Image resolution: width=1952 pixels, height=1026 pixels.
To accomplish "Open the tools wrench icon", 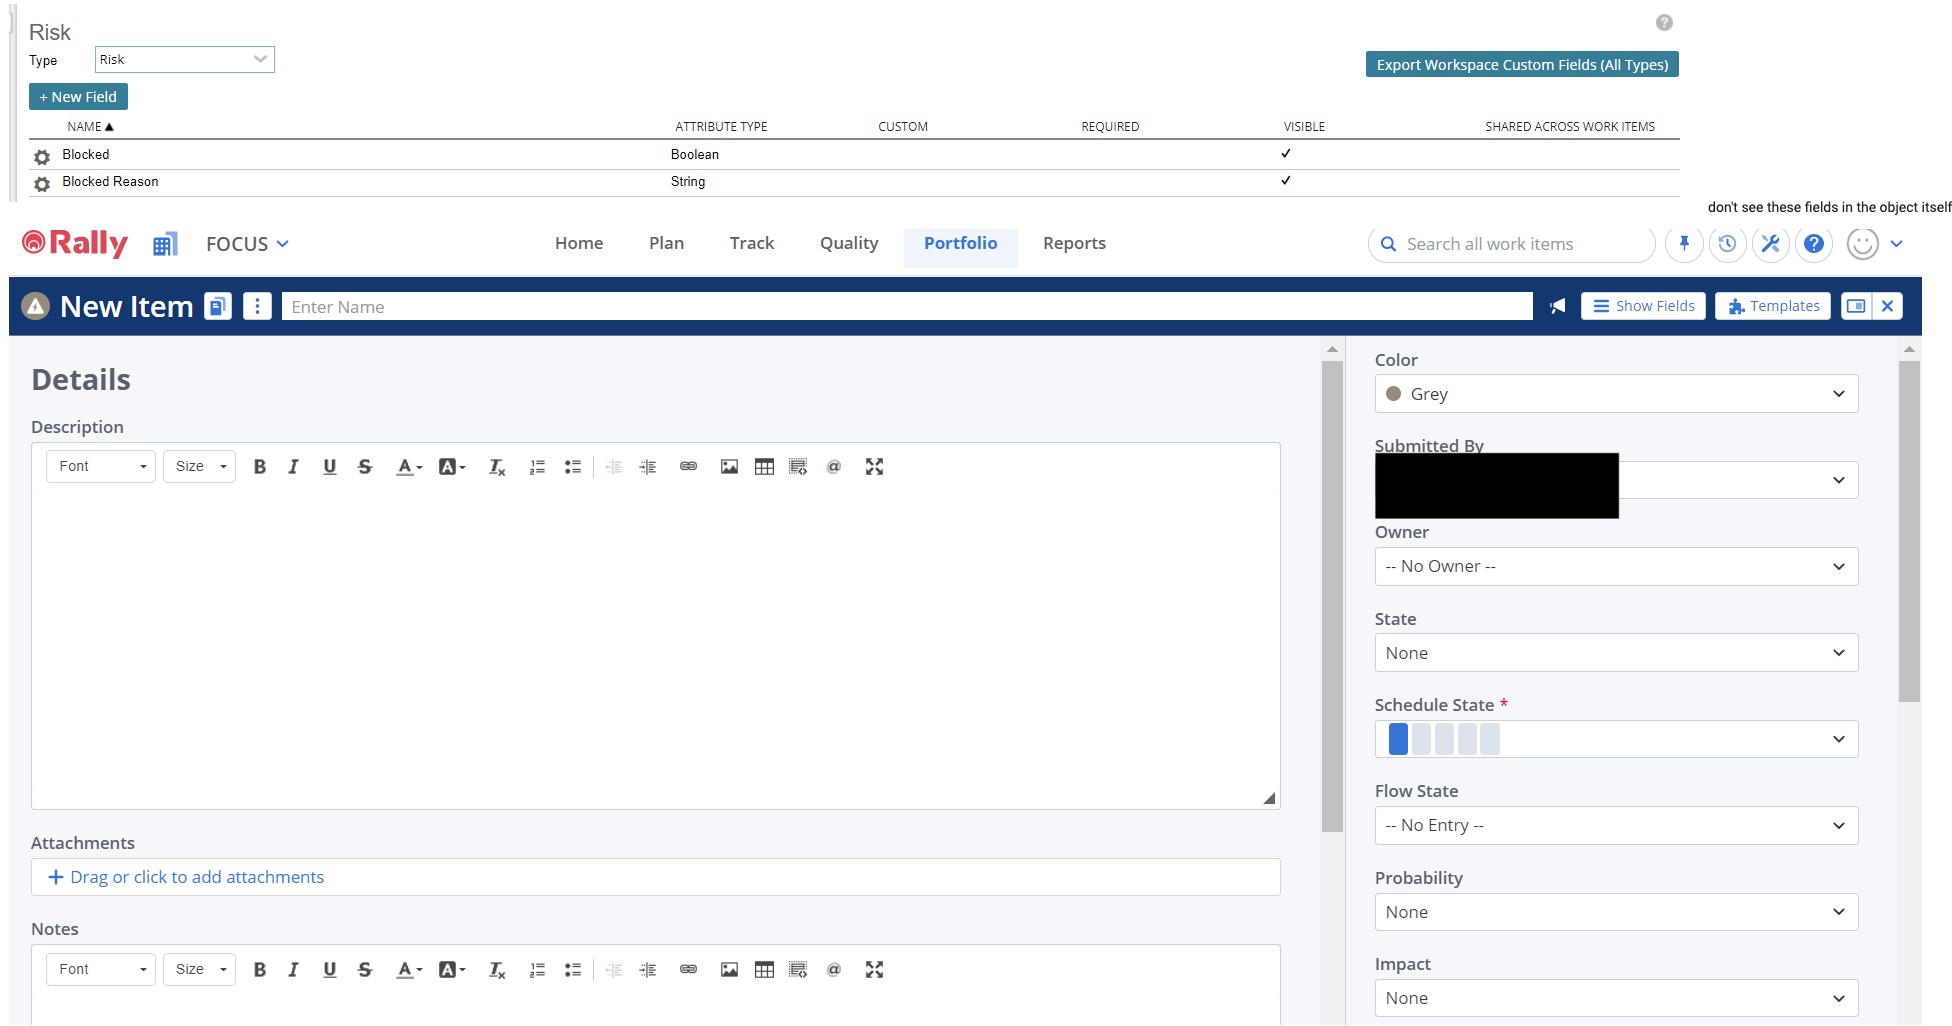I will [1770, 244].
